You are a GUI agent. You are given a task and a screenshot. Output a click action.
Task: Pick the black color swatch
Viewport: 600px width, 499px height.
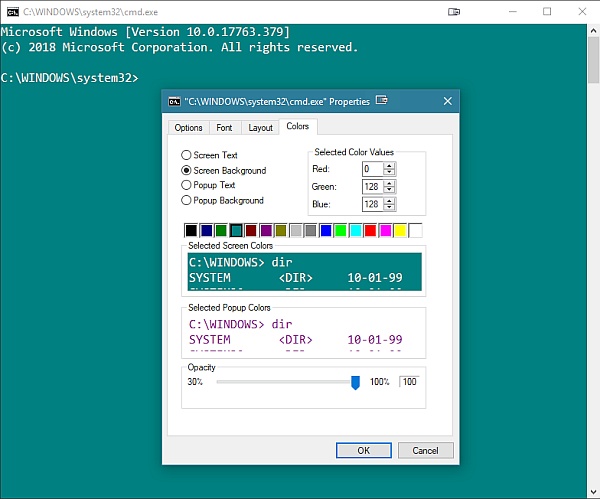tap(191, 230)
